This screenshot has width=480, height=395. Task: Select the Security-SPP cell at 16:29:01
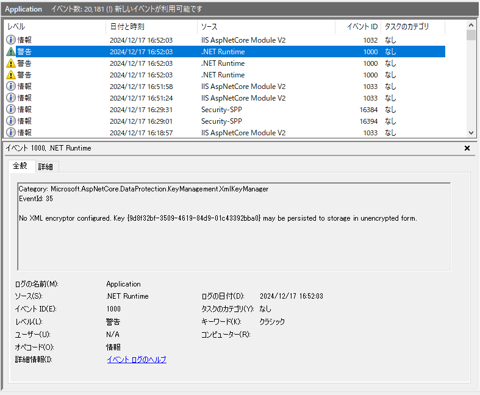tap(222, 121)
